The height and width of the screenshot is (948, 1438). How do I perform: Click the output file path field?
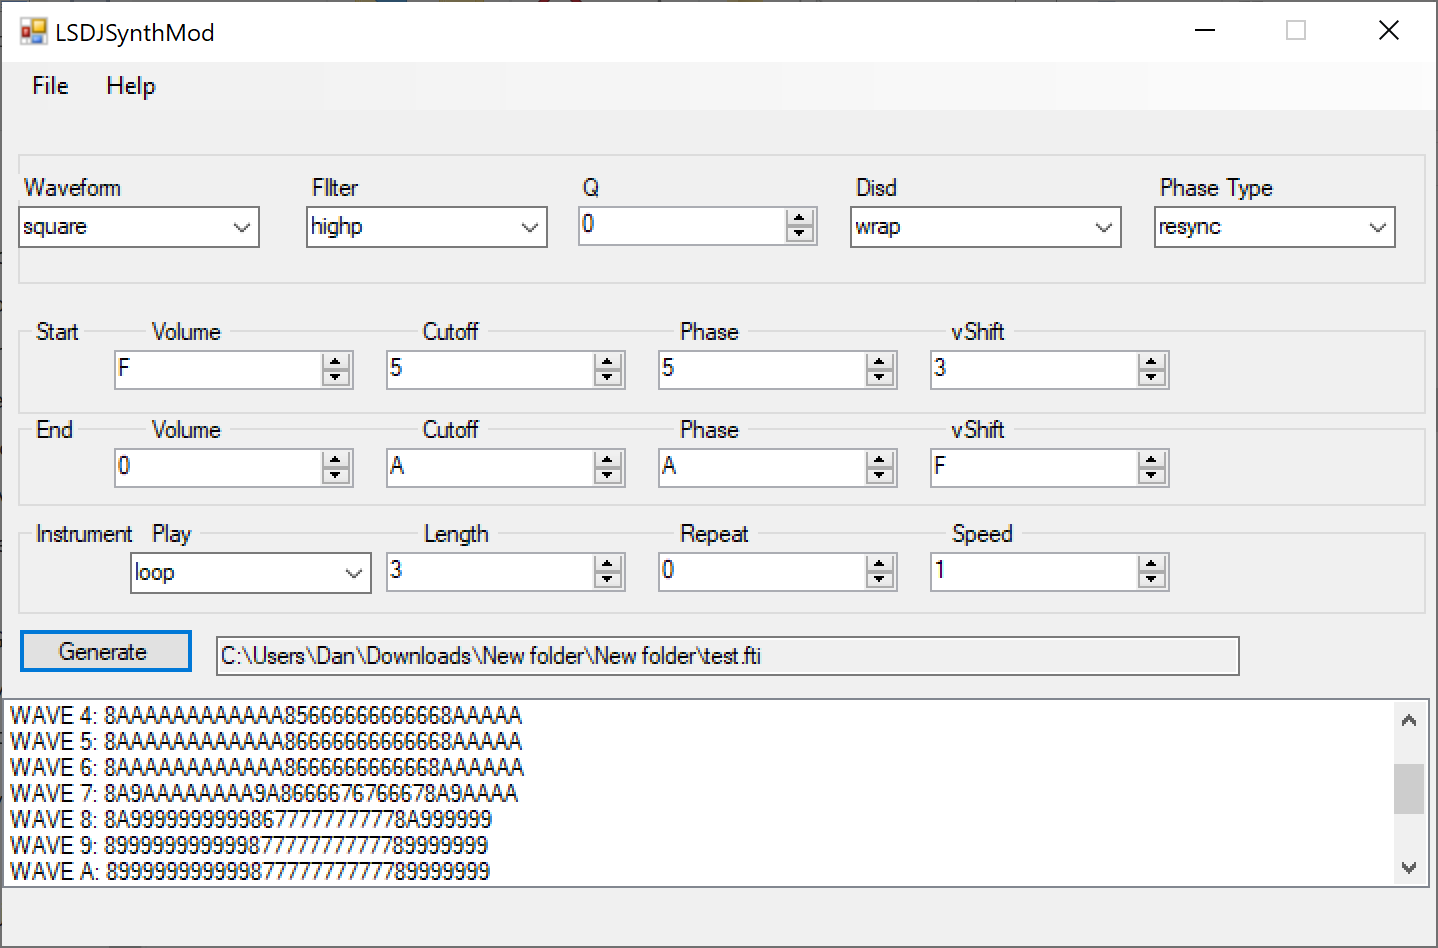click(x=727, y=656)
